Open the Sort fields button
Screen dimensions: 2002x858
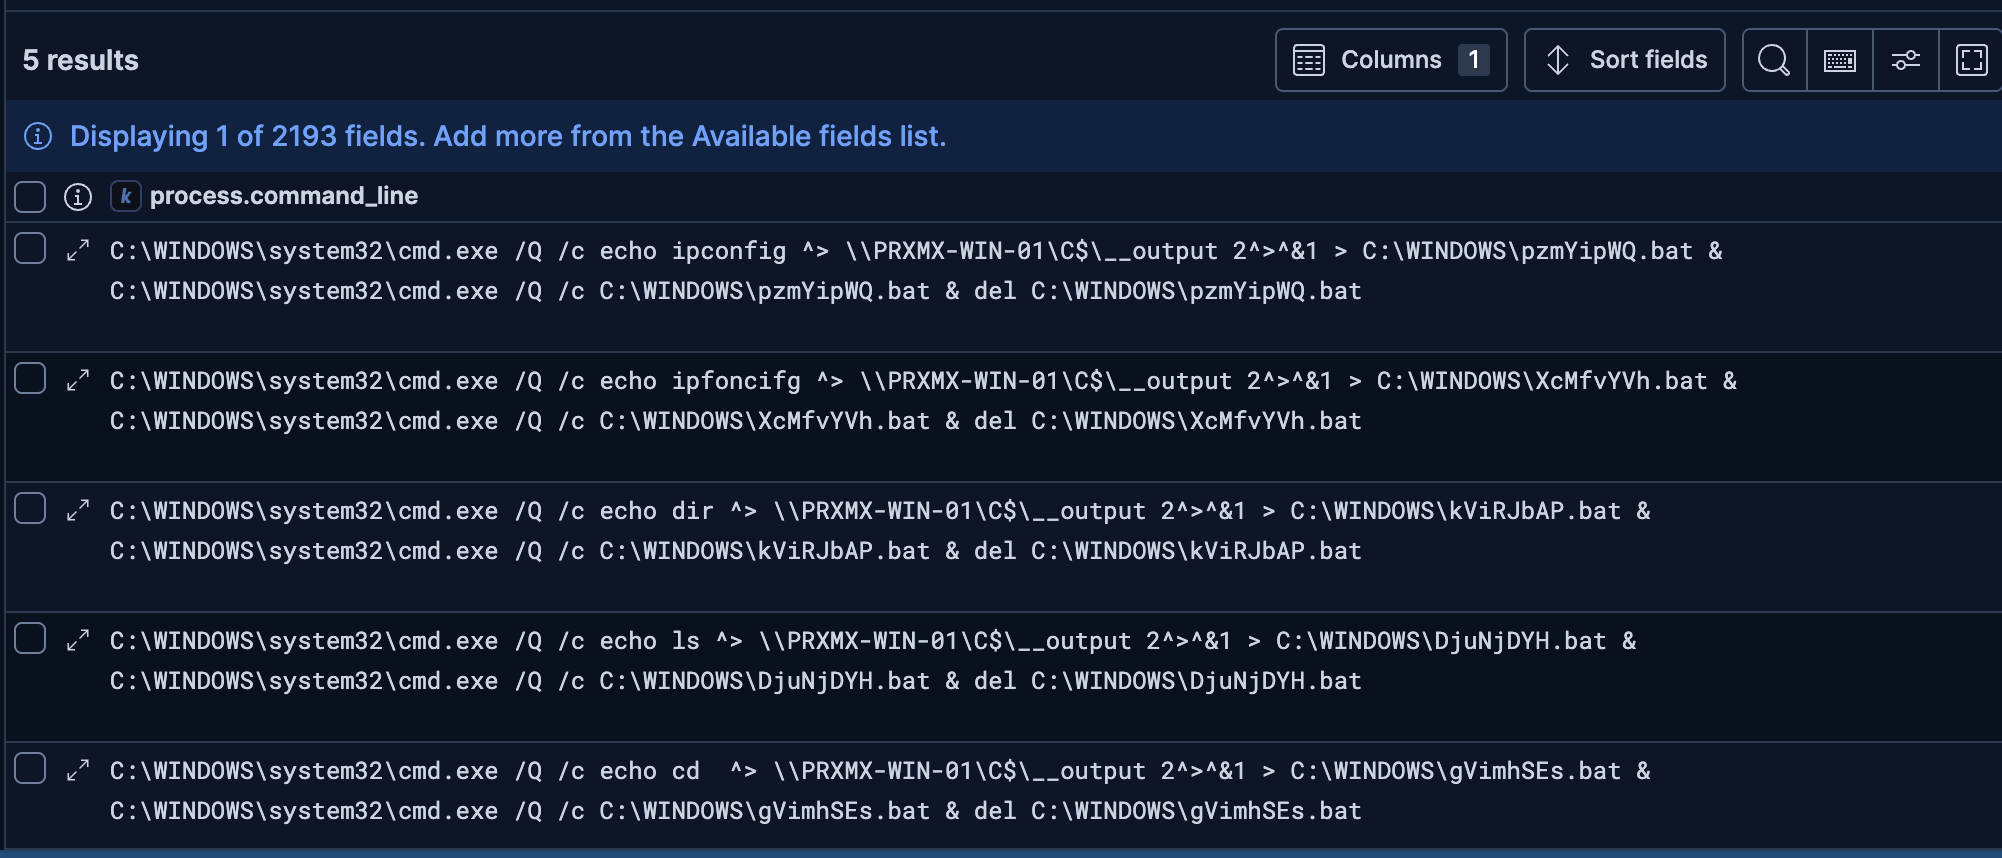coord(1625,60)
